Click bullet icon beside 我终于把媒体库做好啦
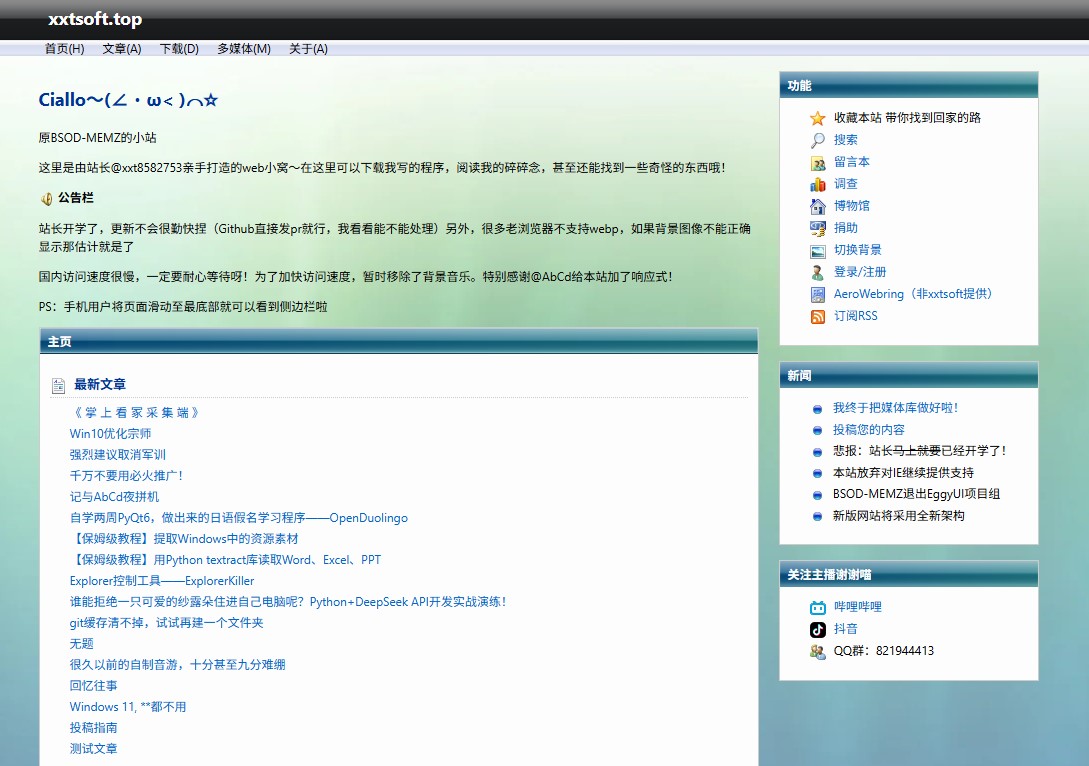Viewport: 1089px width, 766px height. tap(817, 409)
